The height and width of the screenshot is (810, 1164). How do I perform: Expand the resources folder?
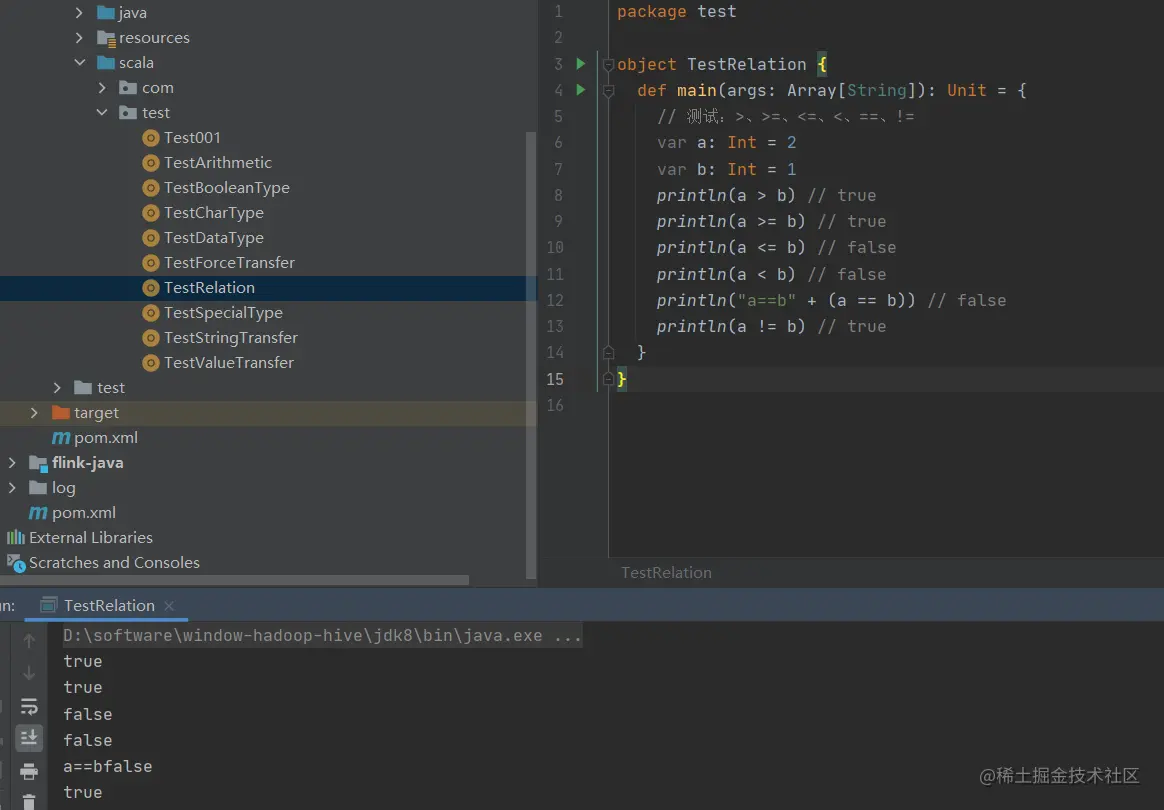click(79, 37)
